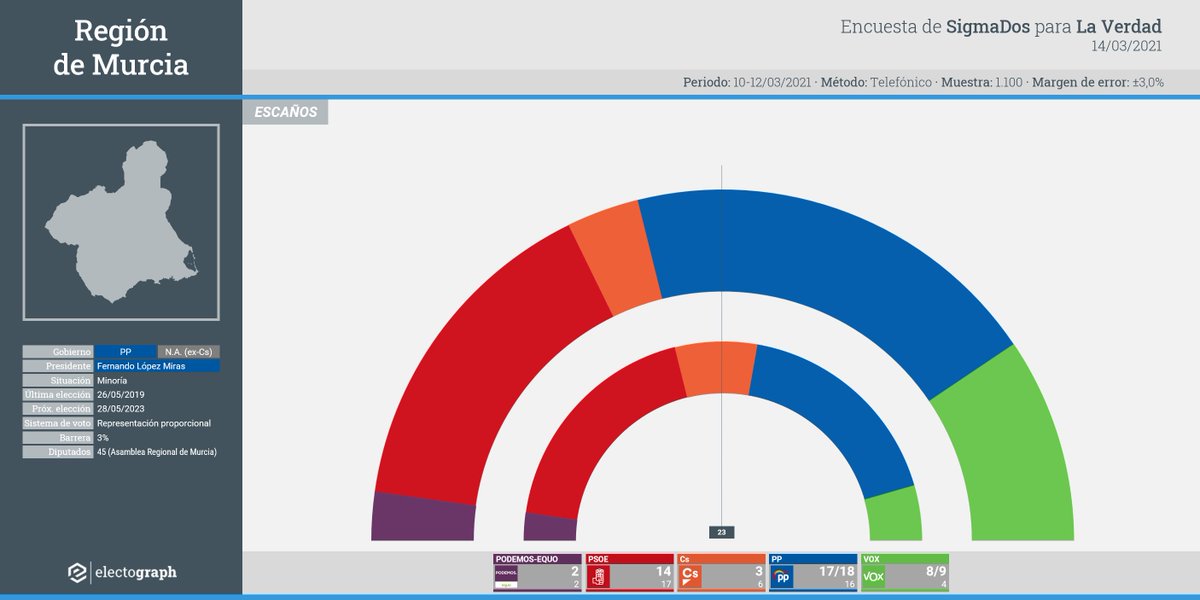Toggle the N.A. (ex-Cs) government indicator
The image size is (1200, 600).
[x=188, y=351]
